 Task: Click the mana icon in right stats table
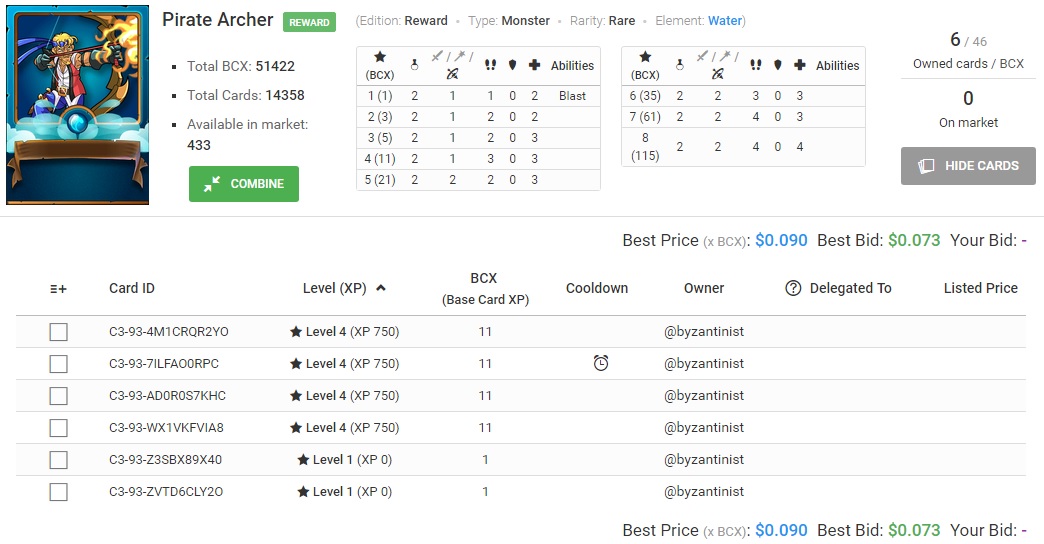coord(679,65)
